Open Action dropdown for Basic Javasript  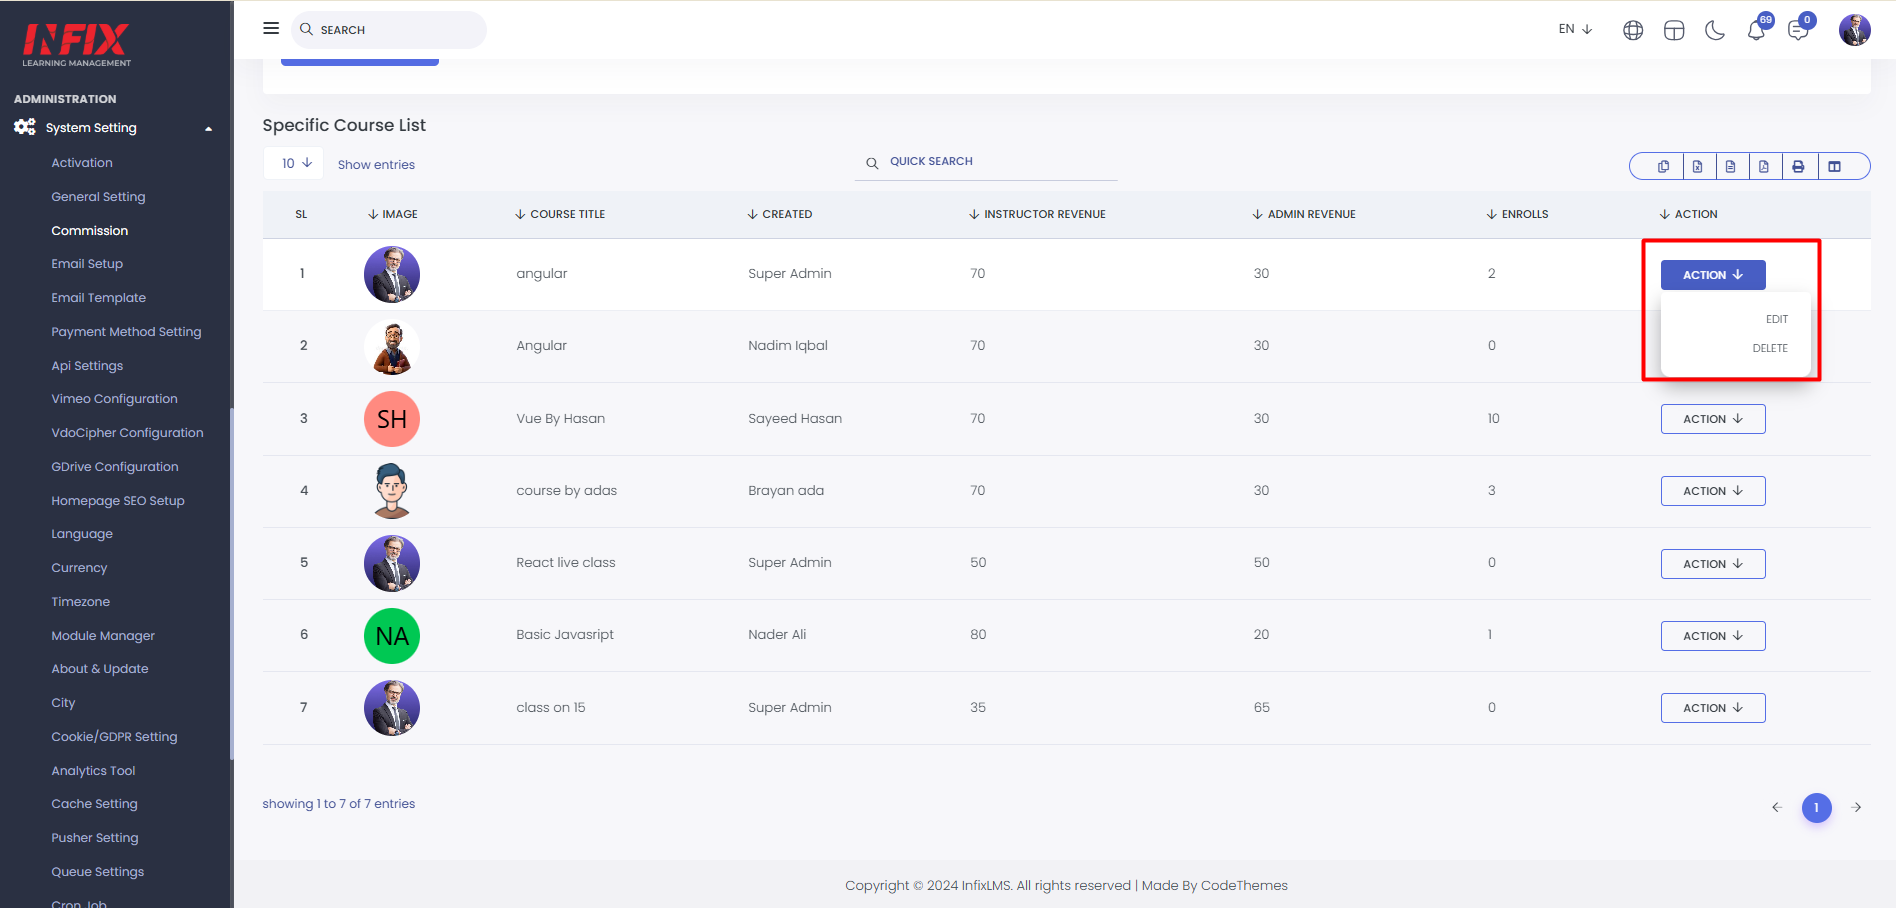[1713, 636]
